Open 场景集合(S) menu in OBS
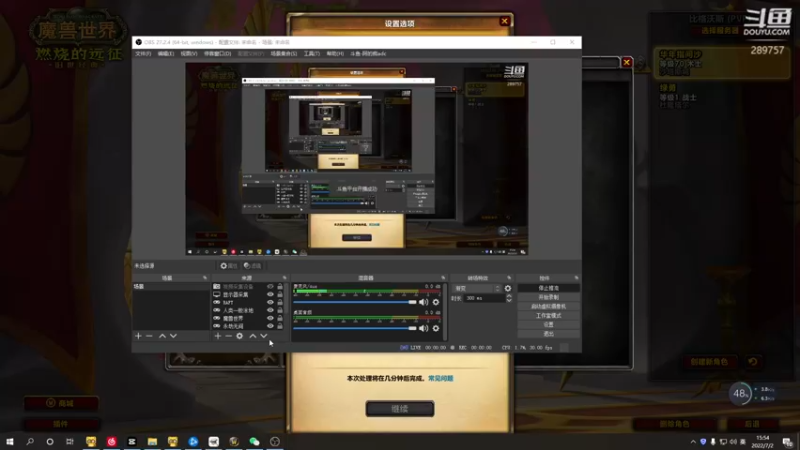This screenshot has width=800, height=450. [284, 54]
